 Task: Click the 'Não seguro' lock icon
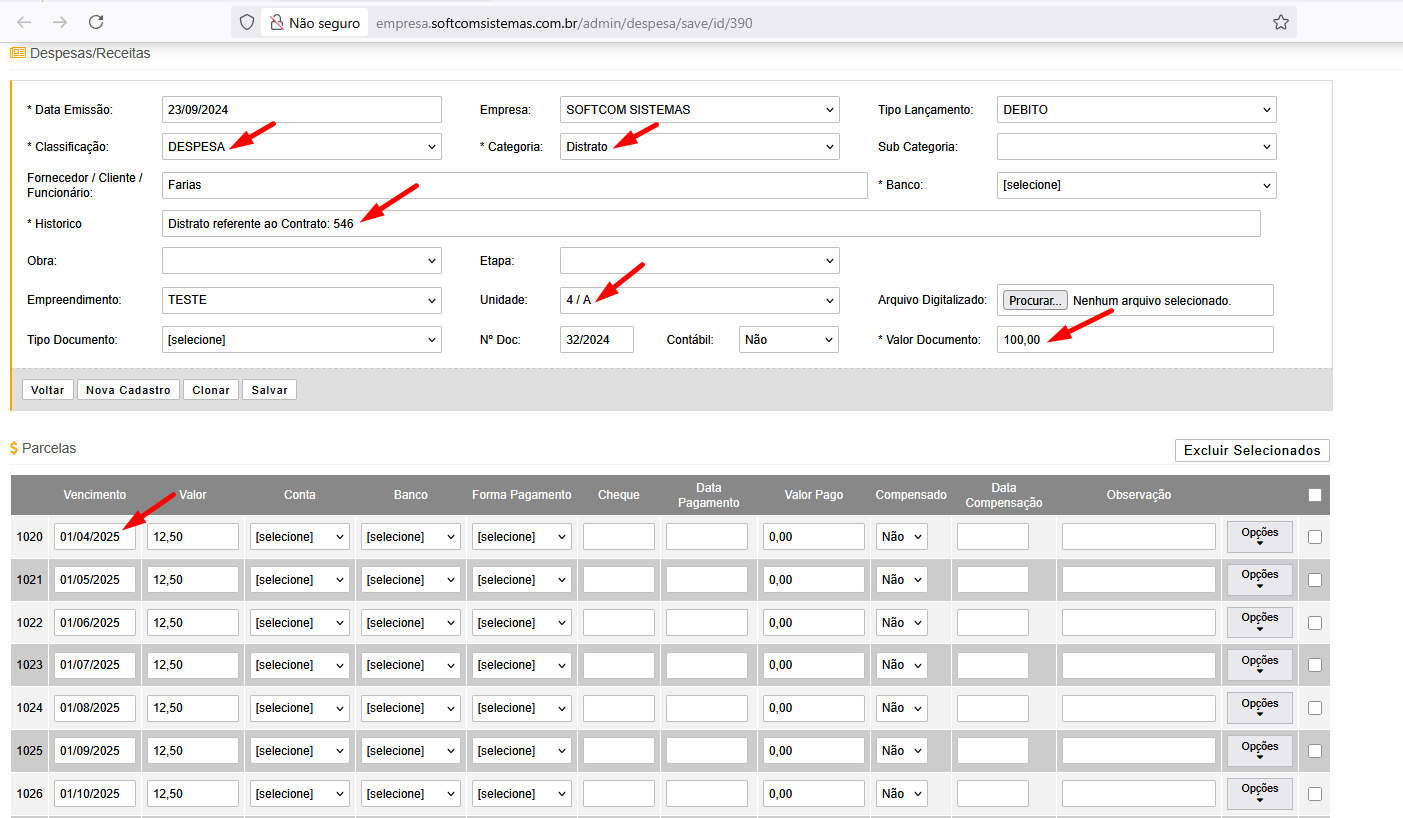[276, 22]
